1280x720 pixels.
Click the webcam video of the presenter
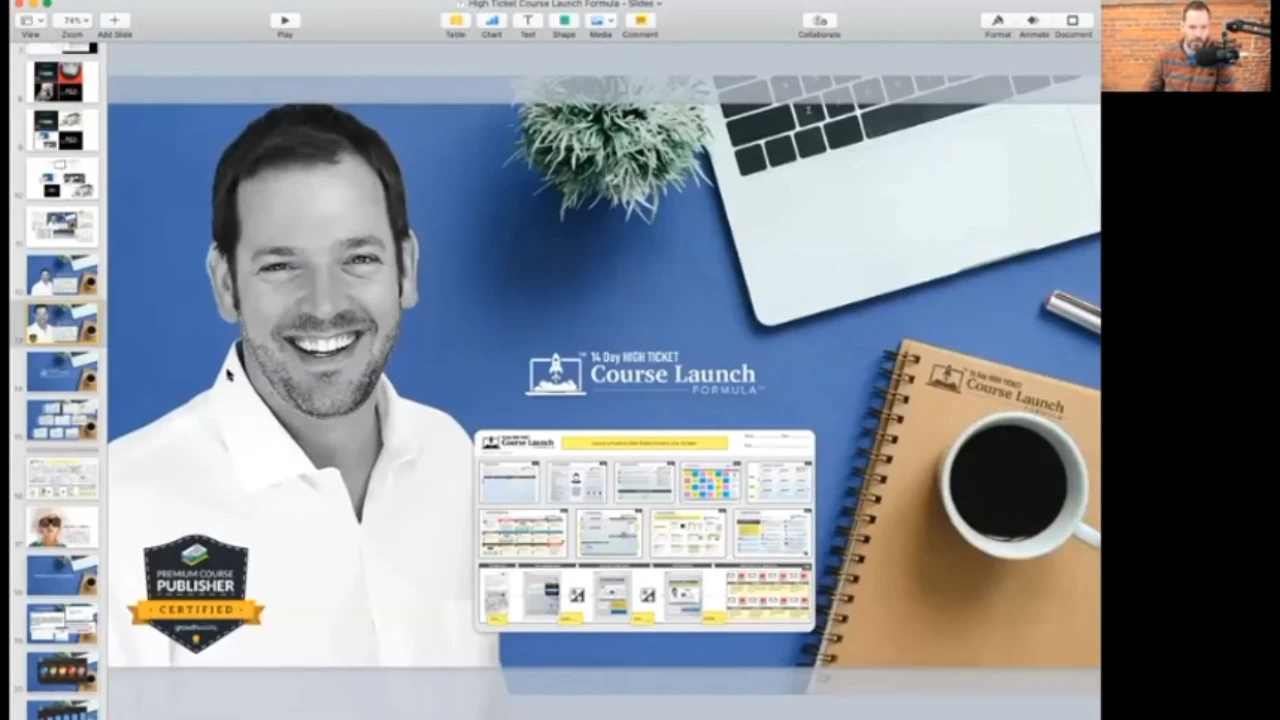(x=1186, y=46)
